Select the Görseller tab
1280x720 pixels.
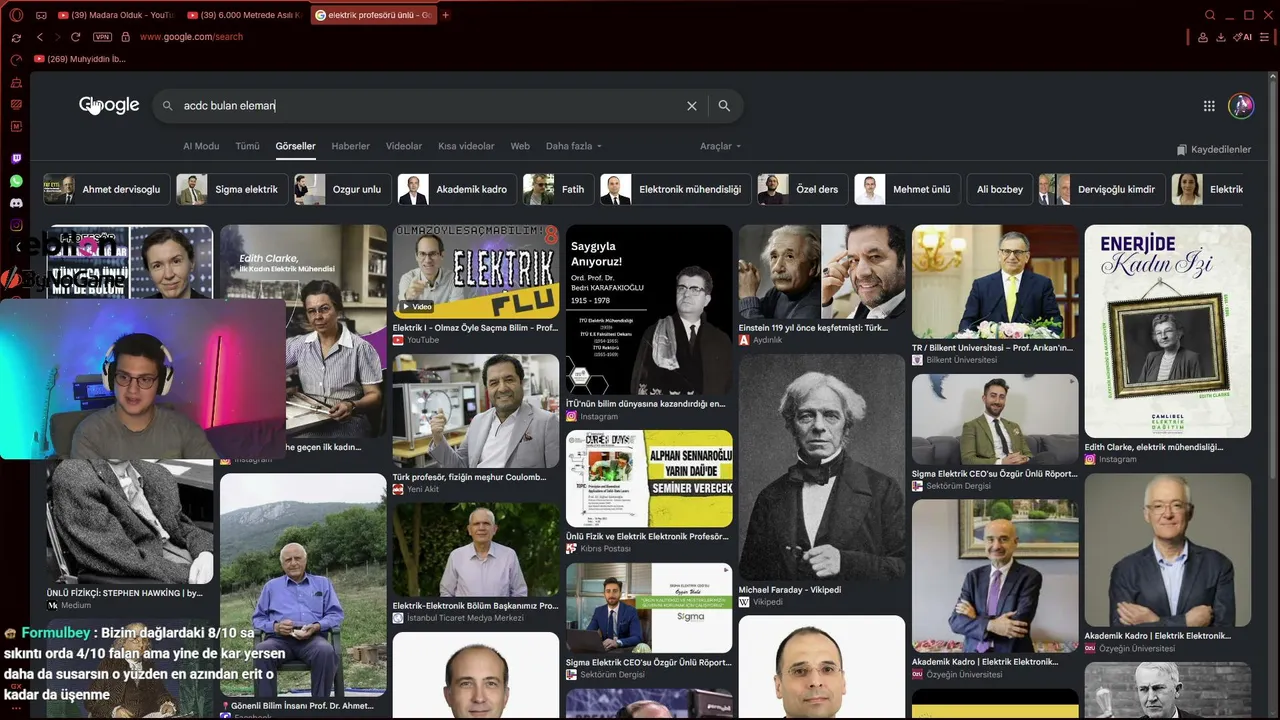(295, 146)
